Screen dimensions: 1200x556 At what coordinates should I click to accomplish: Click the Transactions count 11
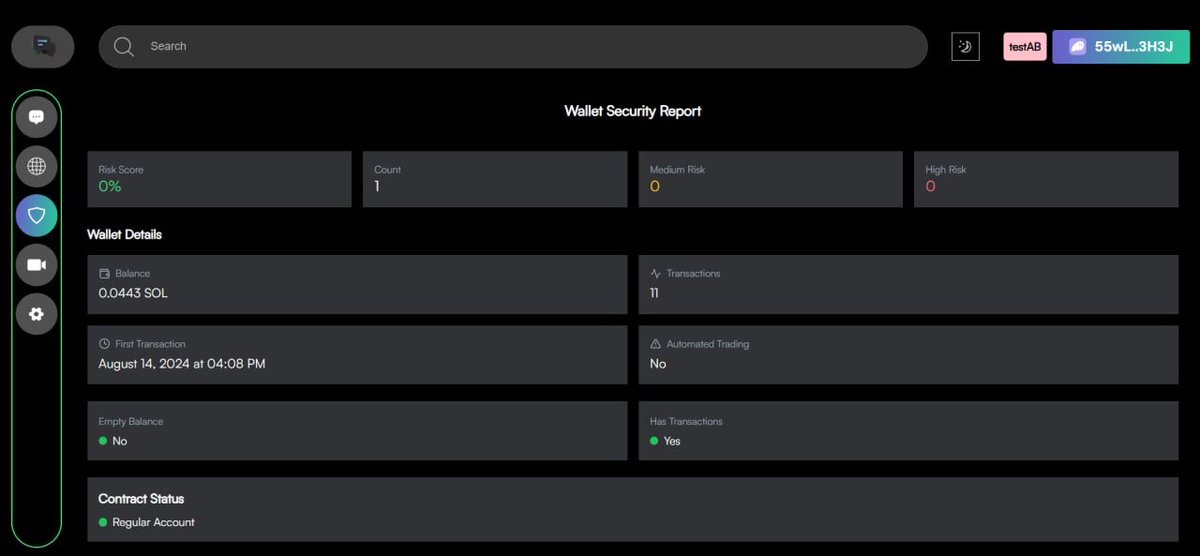click(x=654, y=294)
